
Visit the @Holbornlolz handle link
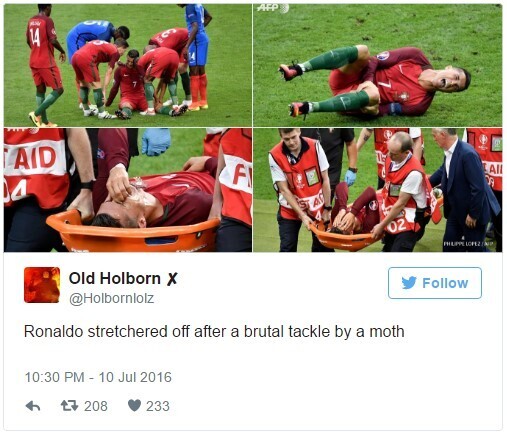(111, 298)
